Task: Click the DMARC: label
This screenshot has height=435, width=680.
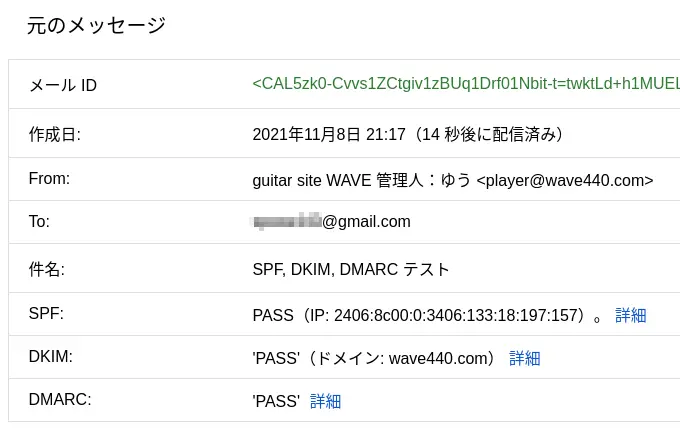Action: point(60,399)
